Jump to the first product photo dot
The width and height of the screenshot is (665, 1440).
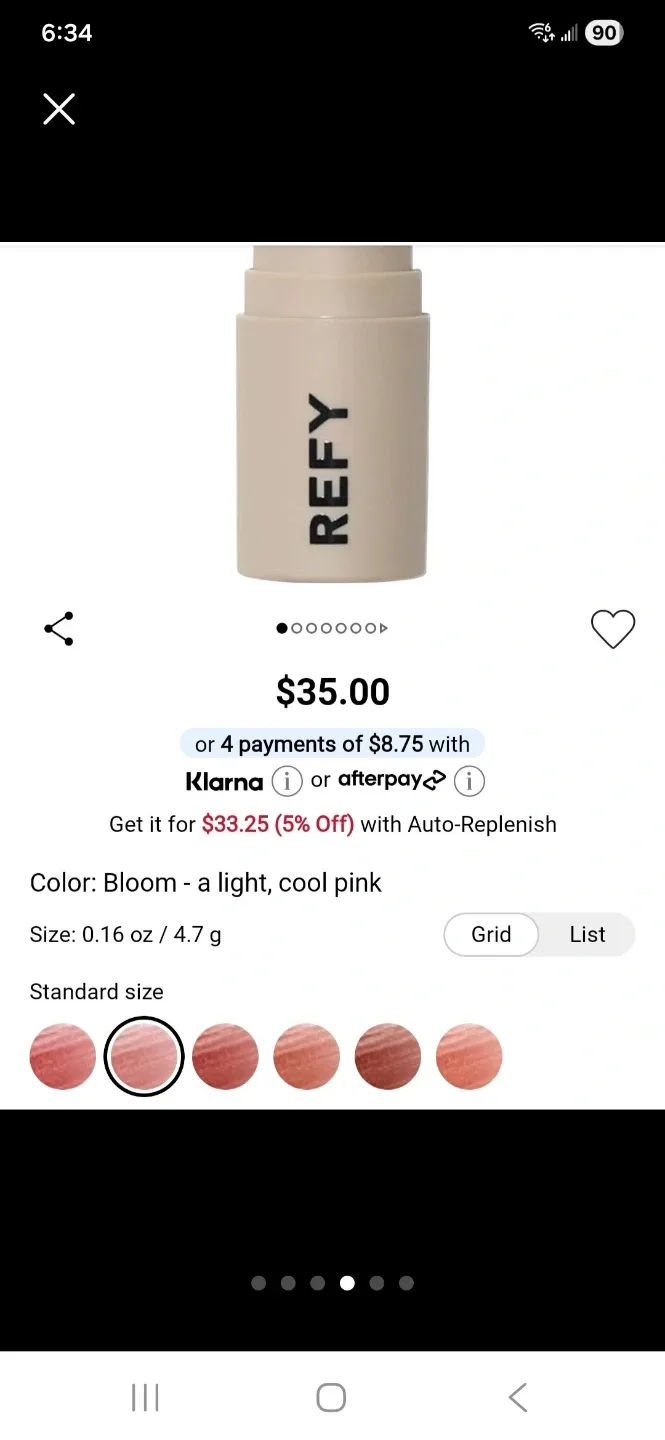coord(281,628)
